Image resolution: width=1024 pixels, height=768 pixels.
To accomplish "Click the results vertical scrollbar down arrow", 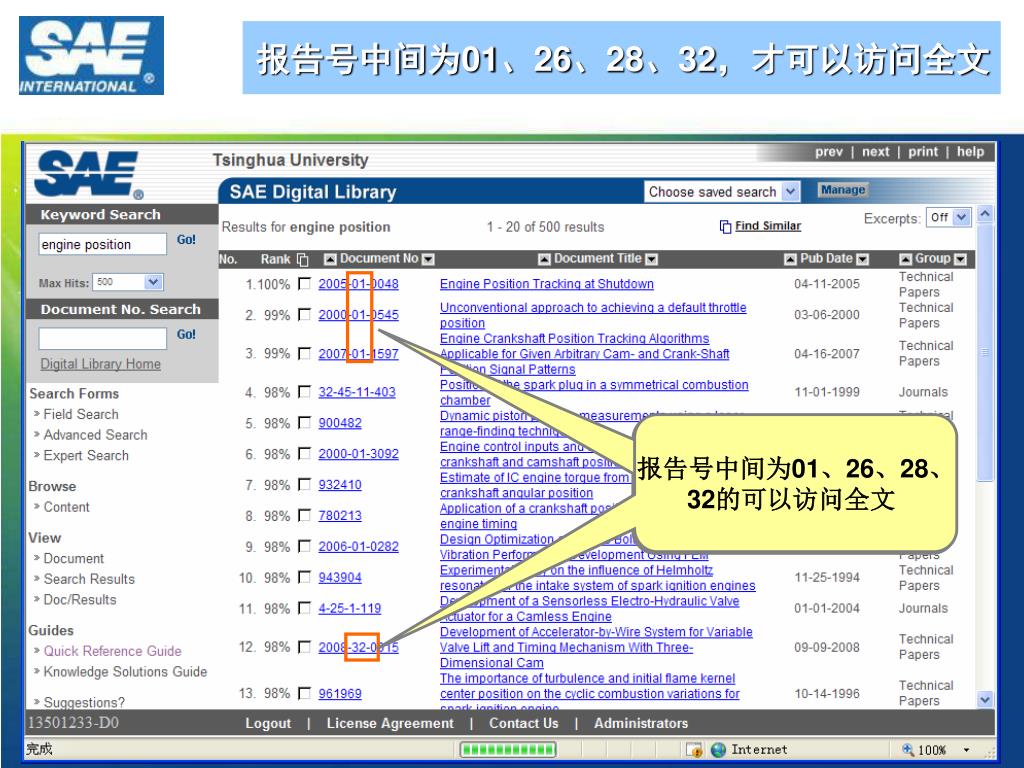I will [x=985, y=699].
